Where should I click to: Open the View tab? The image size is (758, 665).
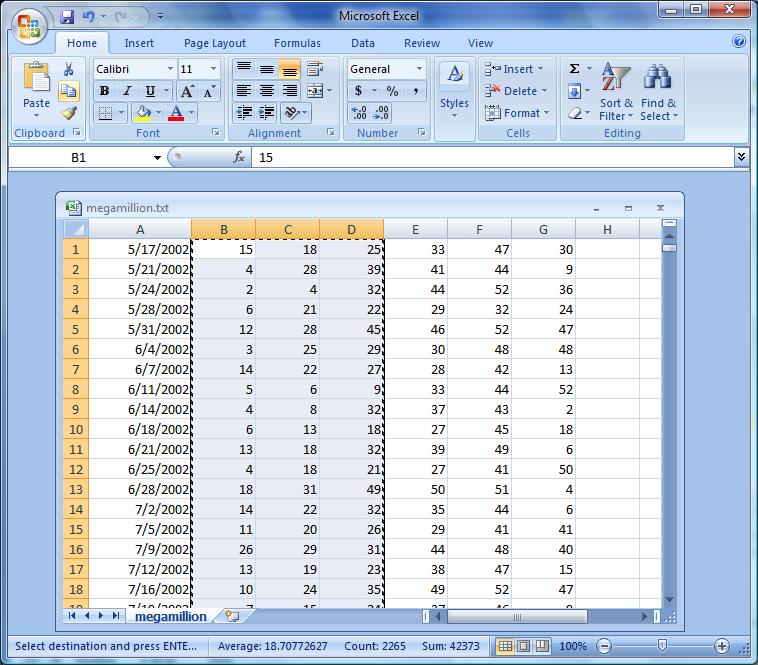480,43
